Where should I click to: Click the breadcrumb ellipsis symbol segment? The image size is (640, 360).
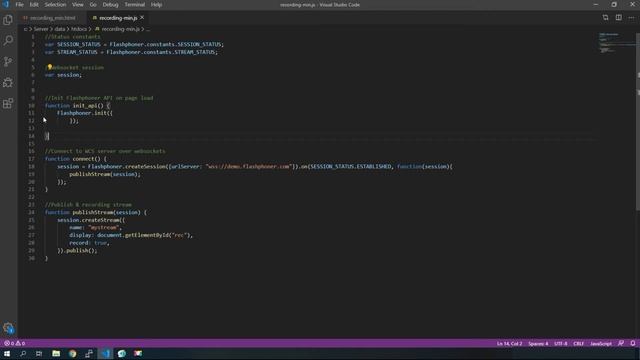pos(148,29)
